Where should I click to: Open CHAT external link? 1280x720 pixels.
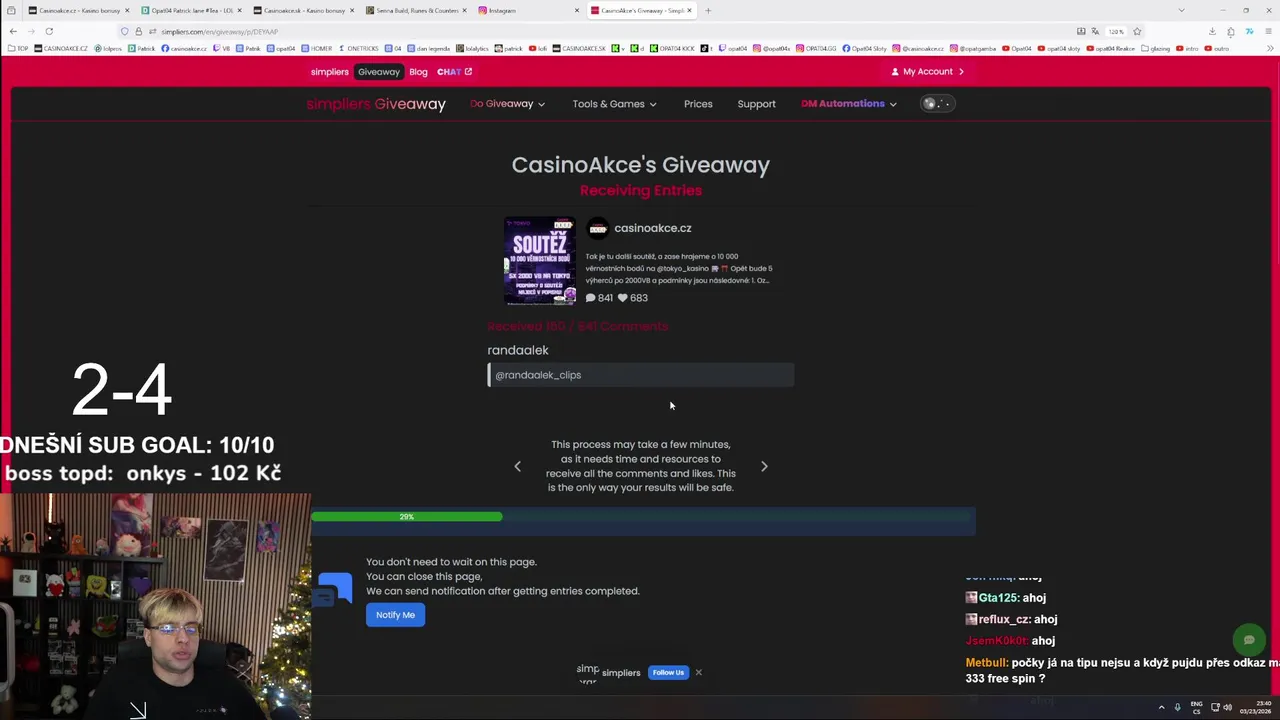tap(454, 72)
